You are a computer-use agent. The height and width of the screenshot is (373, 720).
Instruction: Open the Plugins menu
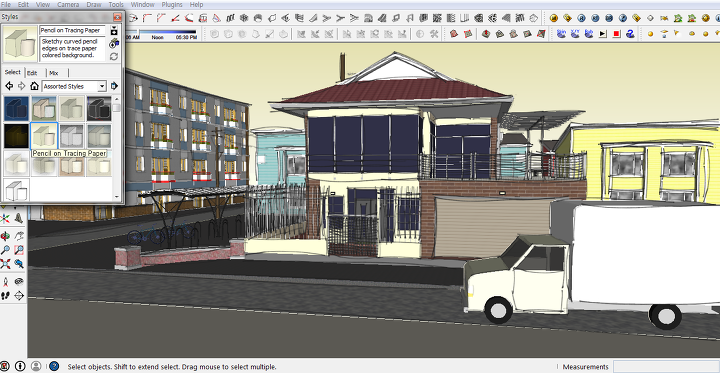(x=172, y=5)
